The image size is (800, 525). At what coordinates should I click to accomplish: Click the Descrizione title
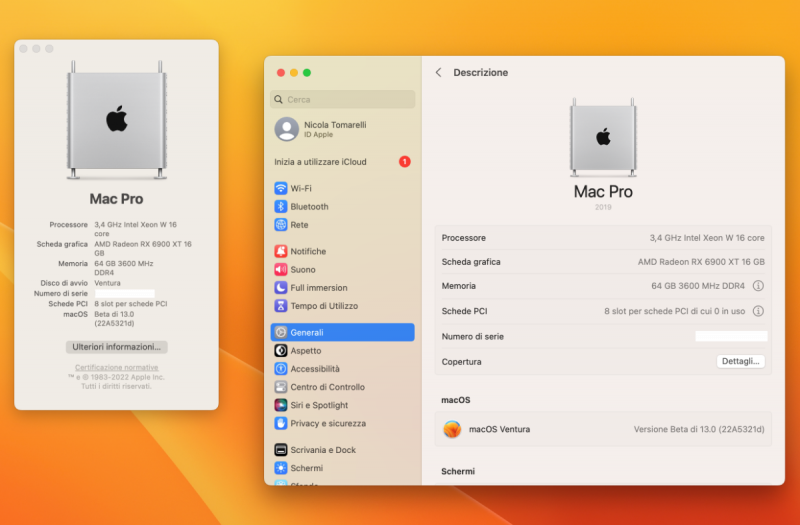[481, 72]
